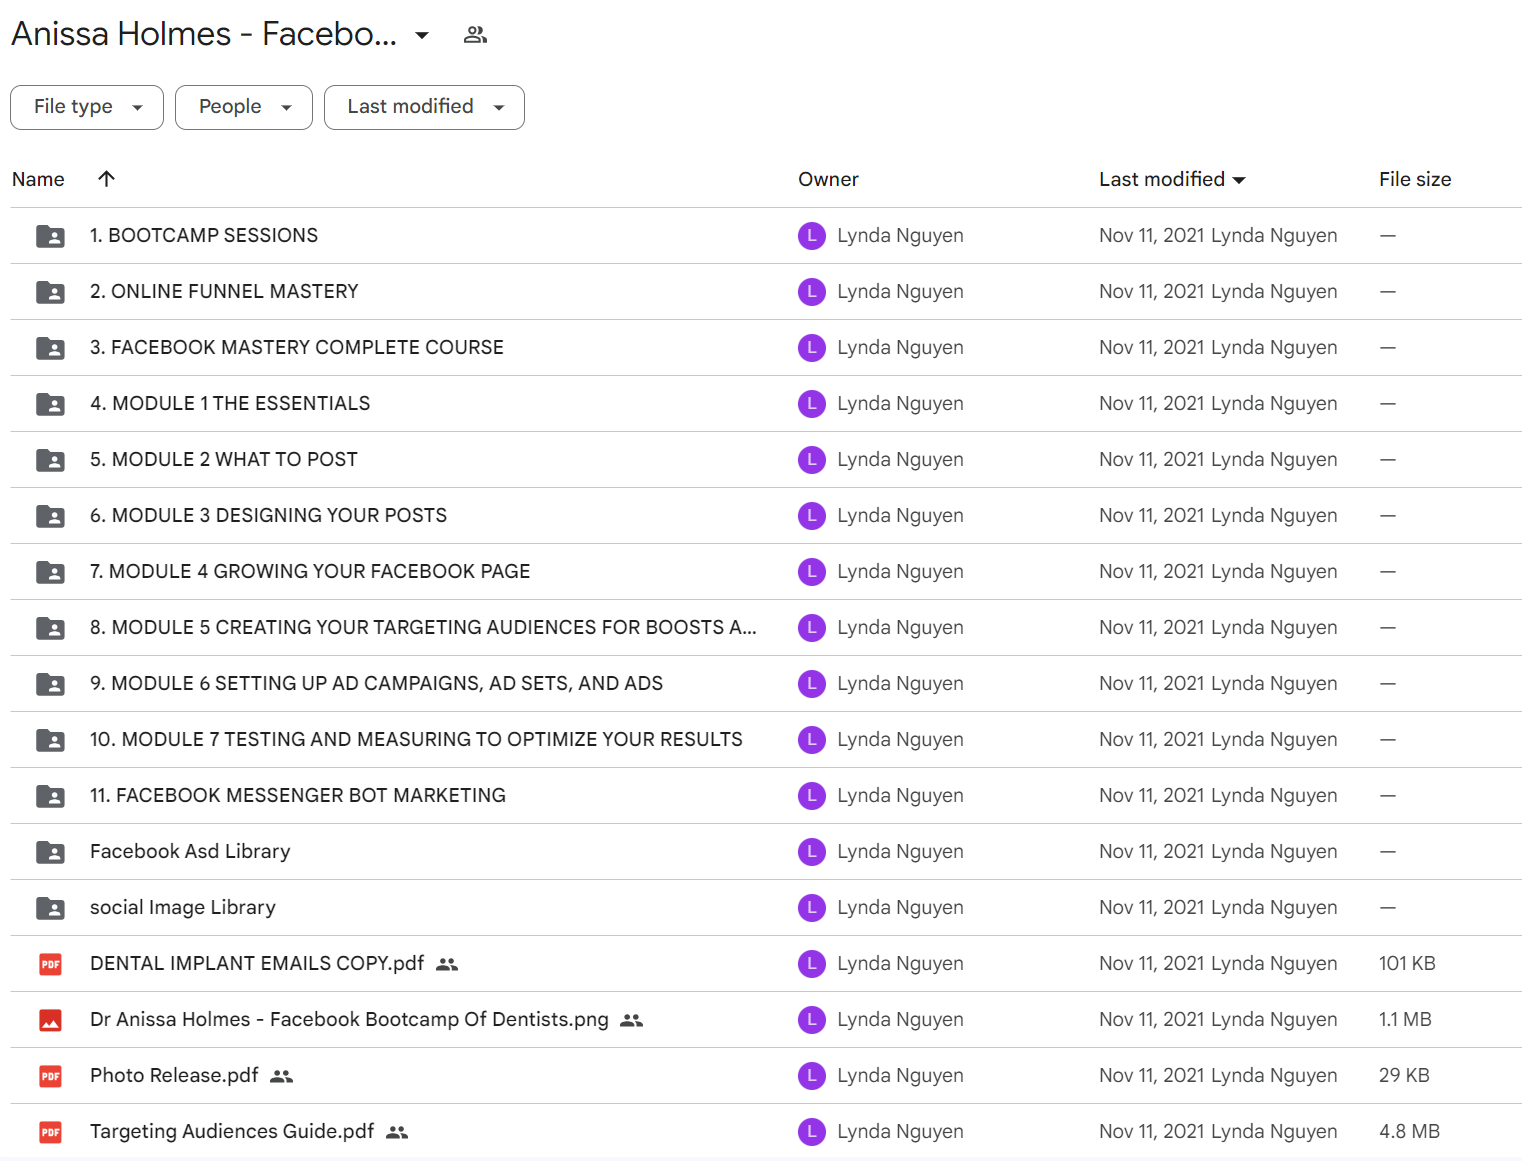The height and width of the screenshot is (1161, 1522).
Task: Select social Image Library folder name
Action: [183, 907]
